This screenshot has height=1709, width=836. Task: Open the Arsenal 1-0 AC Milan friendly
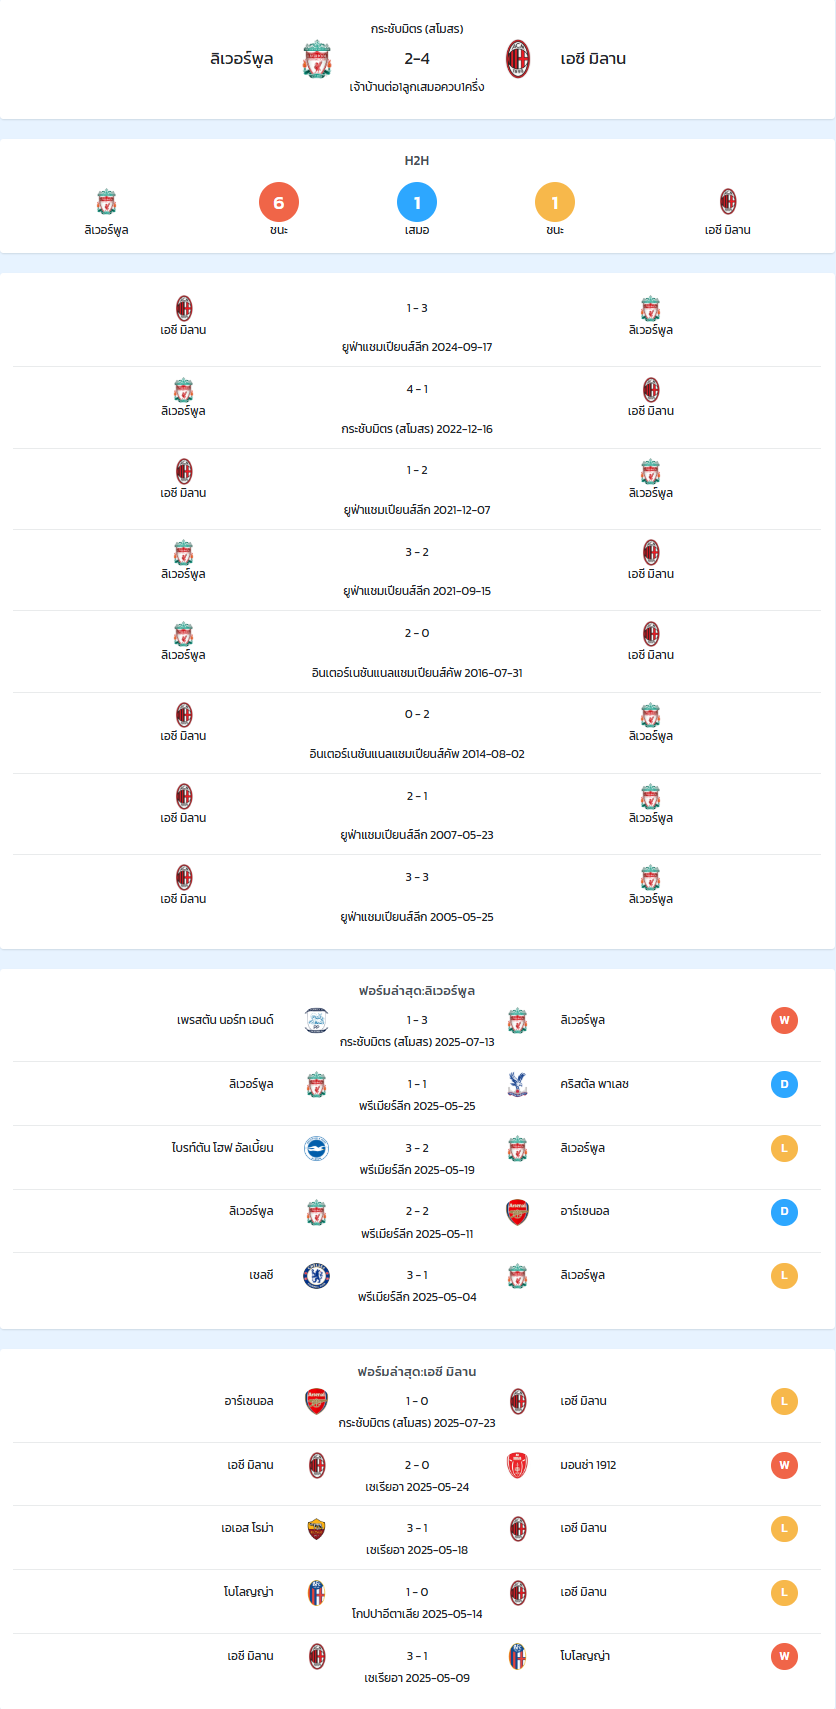click(417, 1410)
